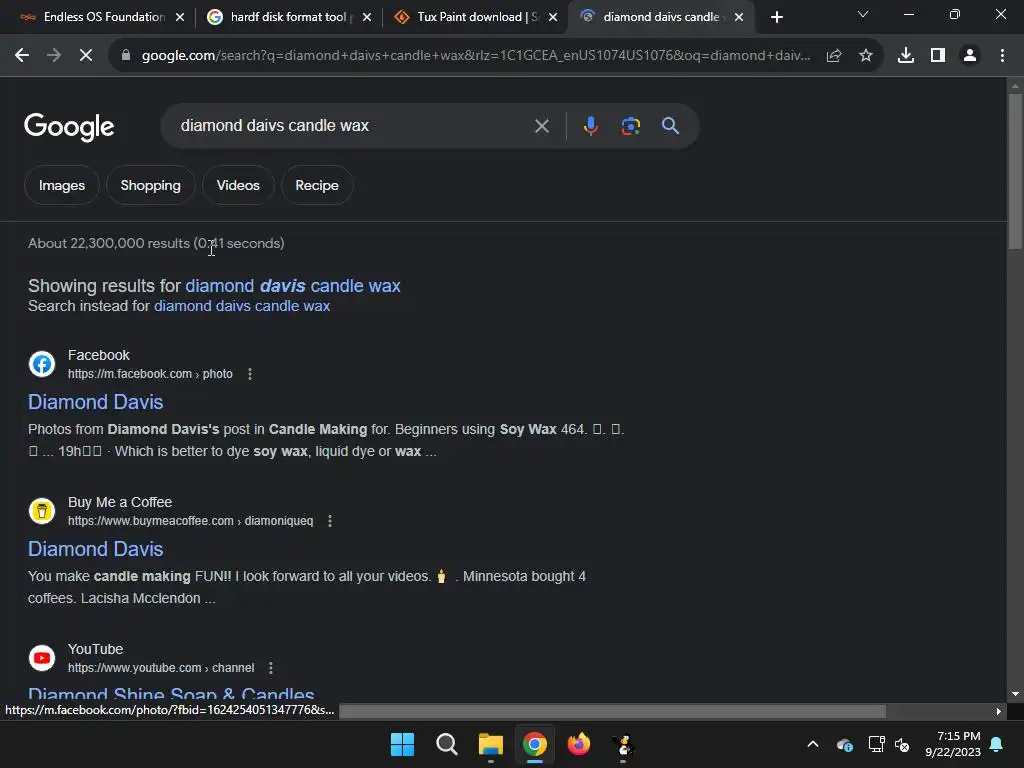Open tab search dropdown arrow
Image resolution: width=1024 pixels, height=768 pixels.
click(x=863, y=14)
